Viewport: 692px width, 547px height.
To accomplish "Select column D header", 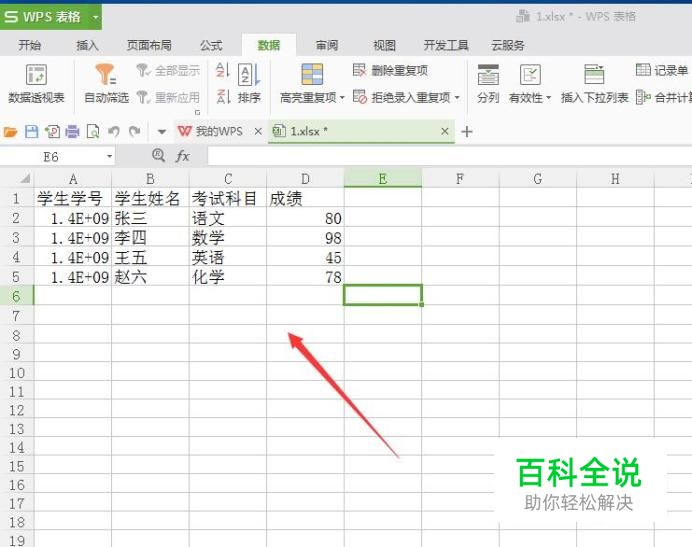I will point(305,179).
